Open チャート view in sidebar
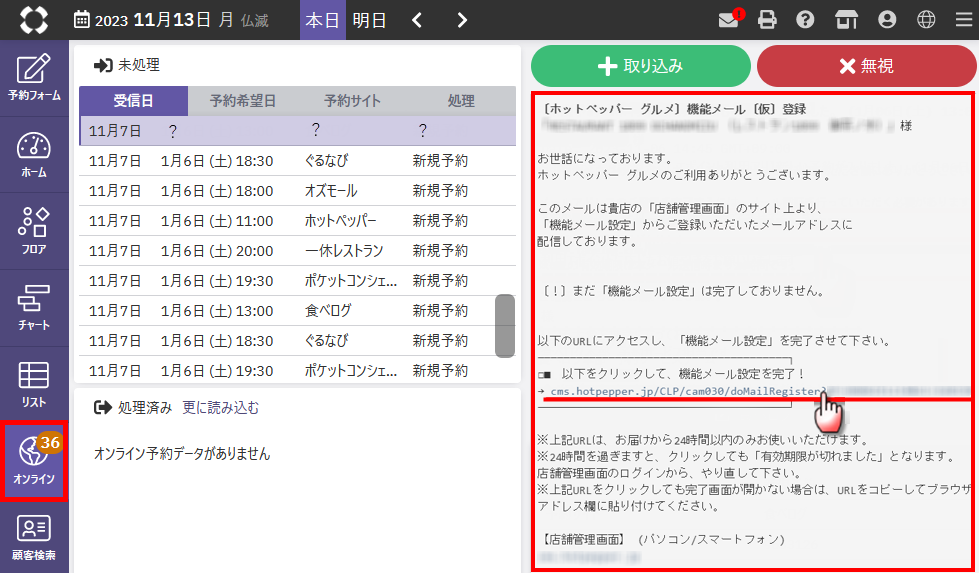 point(34,308)
